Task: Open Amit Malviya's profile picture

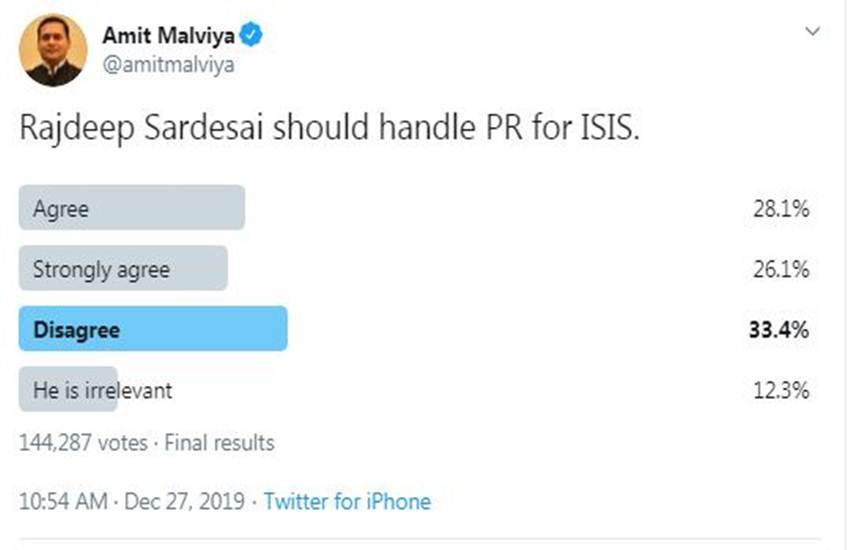Action: 52,50
